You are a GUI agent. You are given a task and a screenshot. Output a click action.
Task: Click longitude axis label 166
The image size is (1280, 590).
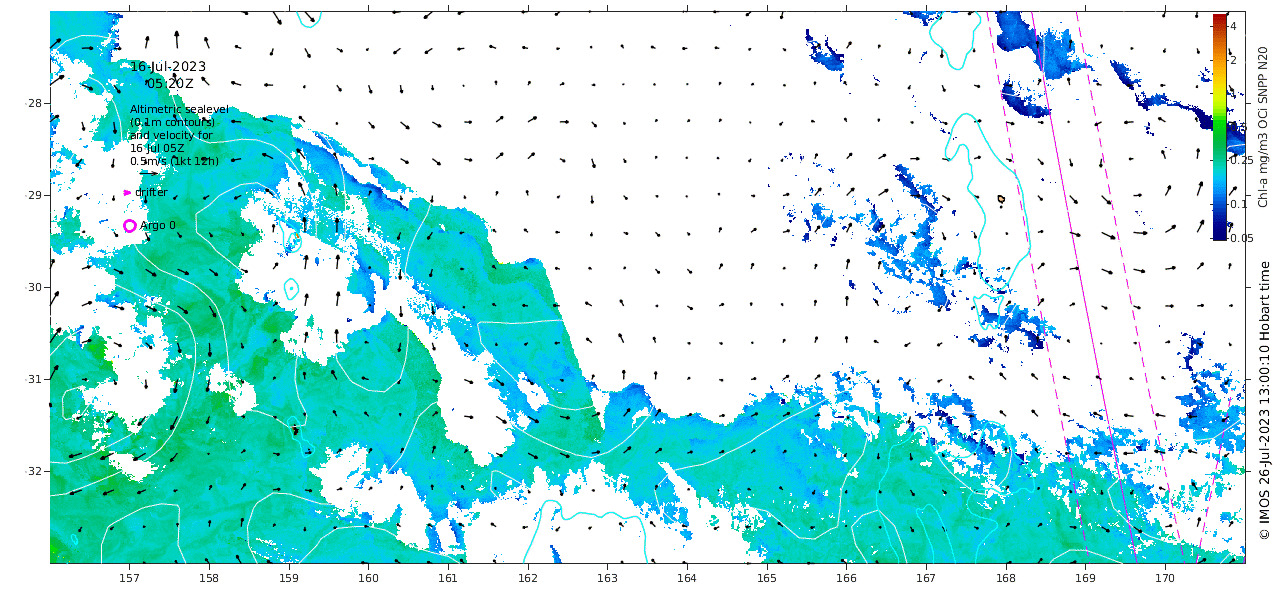click(x=846, y=578)
